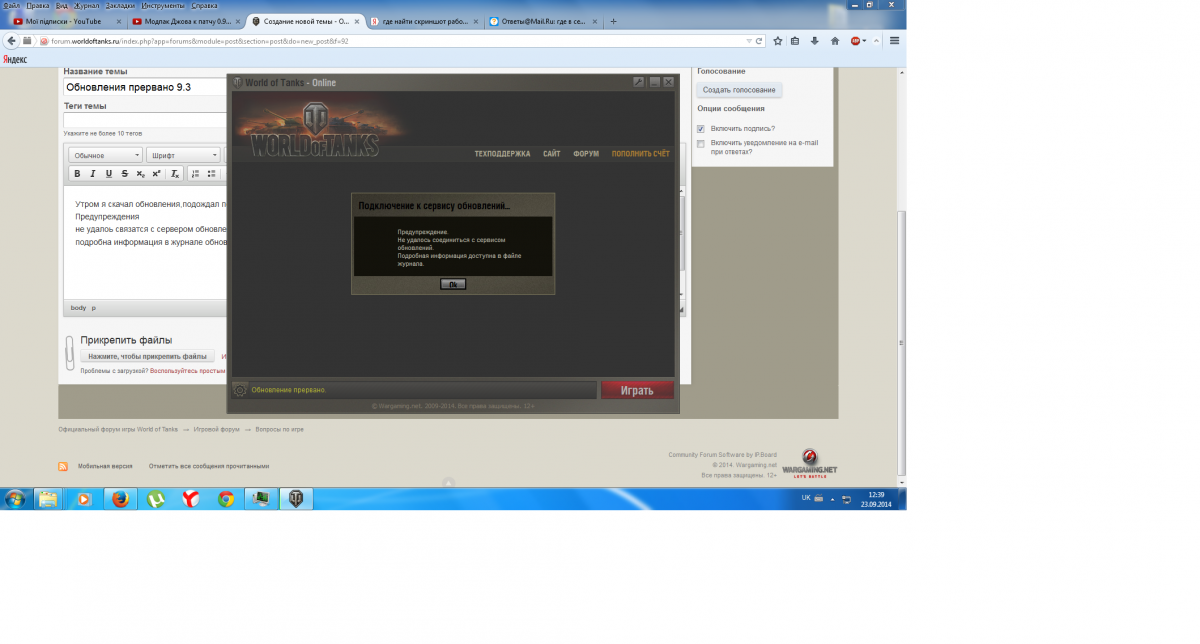The width and height of the screenshot is (1200, 644).
Task: Show bookmarks list icon
Action: pyautogui.click(x=795, y=41)
